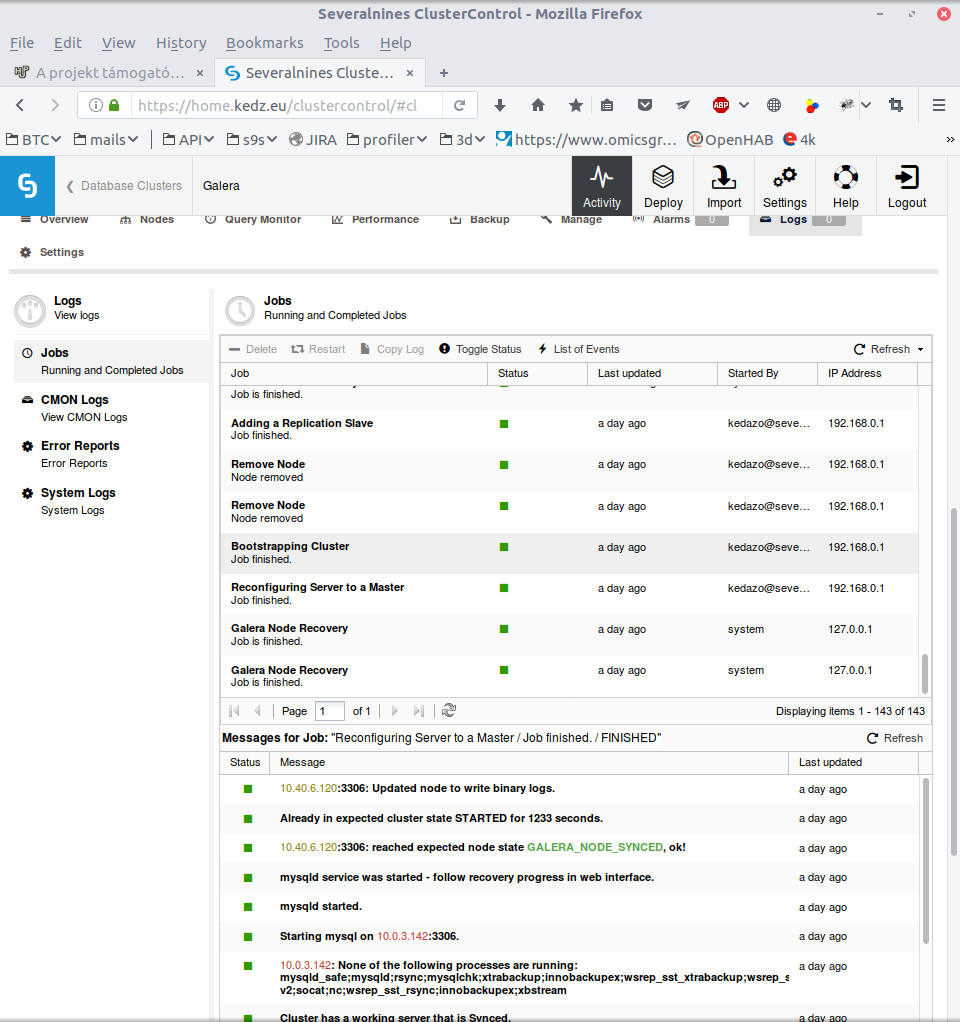
Task: Open the List of Events
Action: pyautogui.click(x=579, y=349)
